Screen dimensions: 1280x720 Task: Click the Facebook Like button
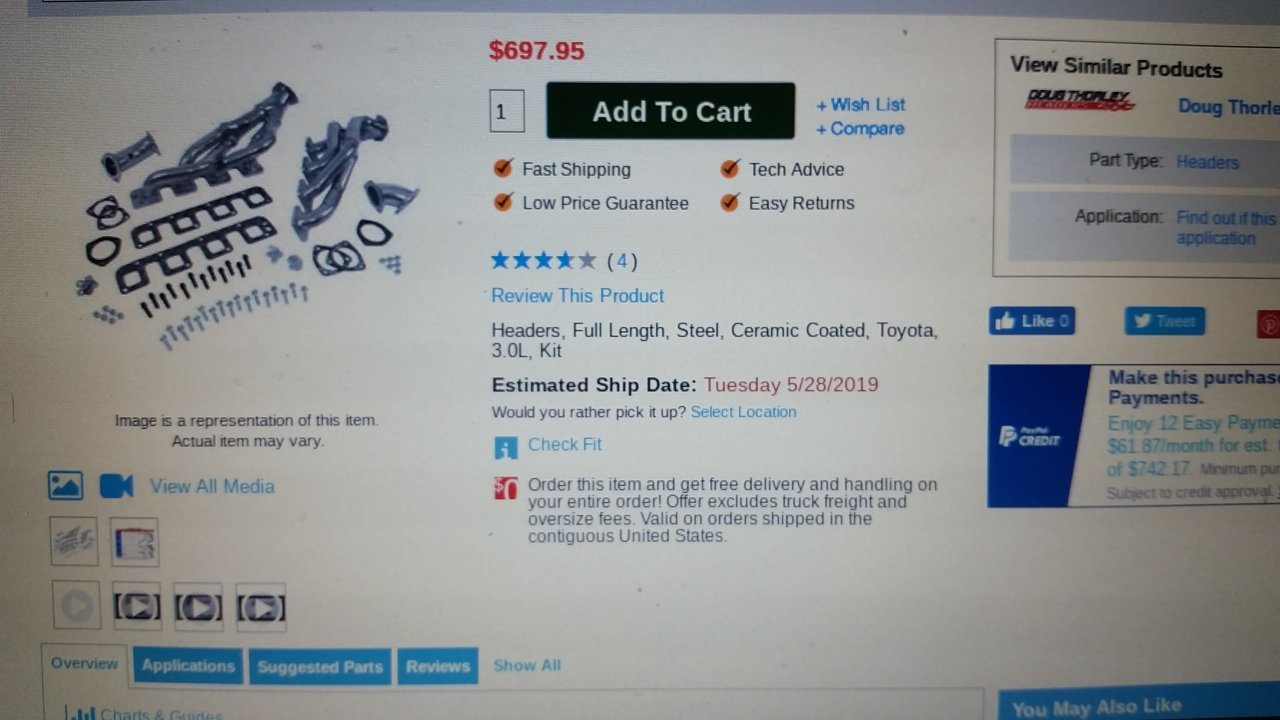(x=1032, y=321)
